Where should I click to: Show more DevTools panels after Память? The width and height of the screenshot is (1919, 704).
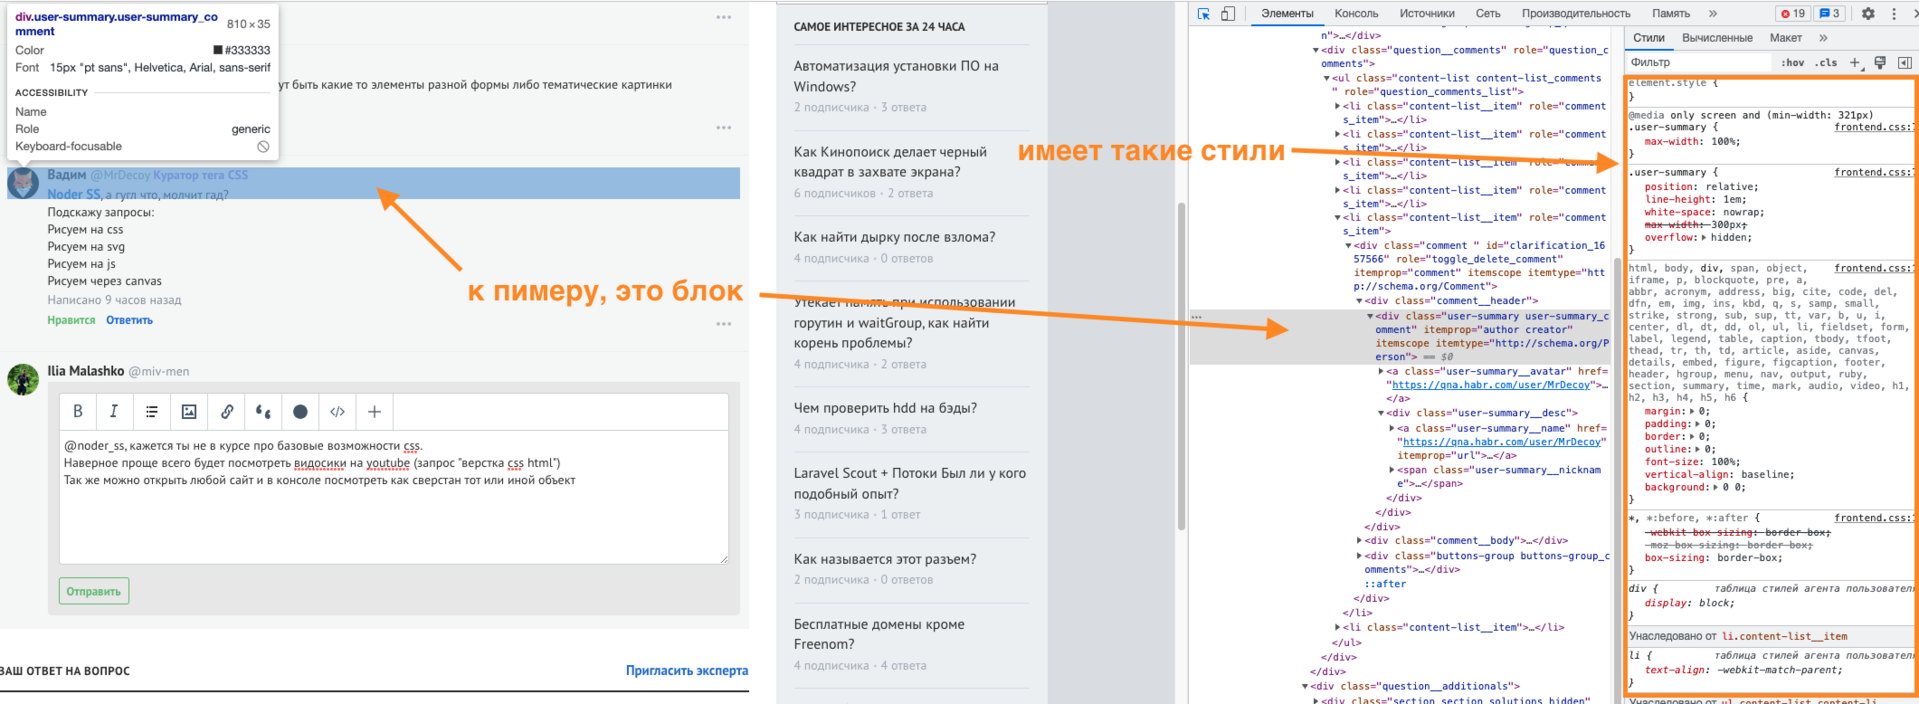1713,14
